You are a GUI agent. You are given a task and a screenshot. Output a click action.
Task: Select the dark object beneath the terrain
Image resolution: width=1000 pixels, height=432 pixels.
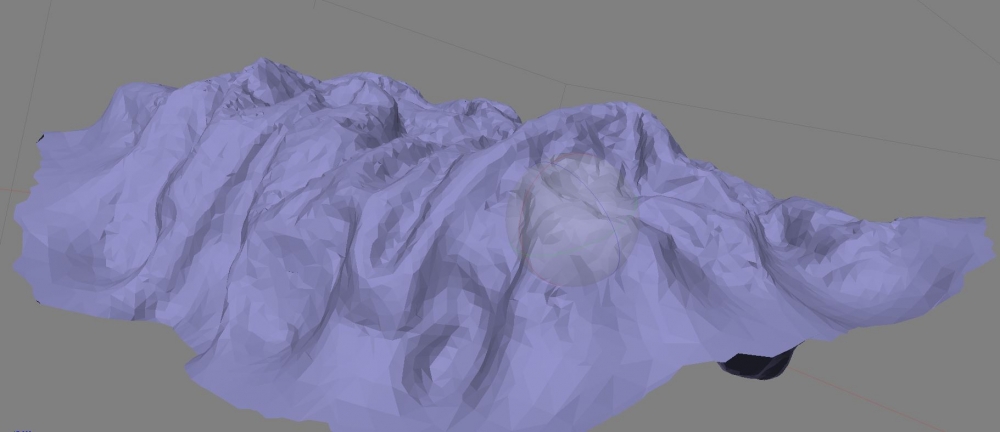tap(758, 363)
